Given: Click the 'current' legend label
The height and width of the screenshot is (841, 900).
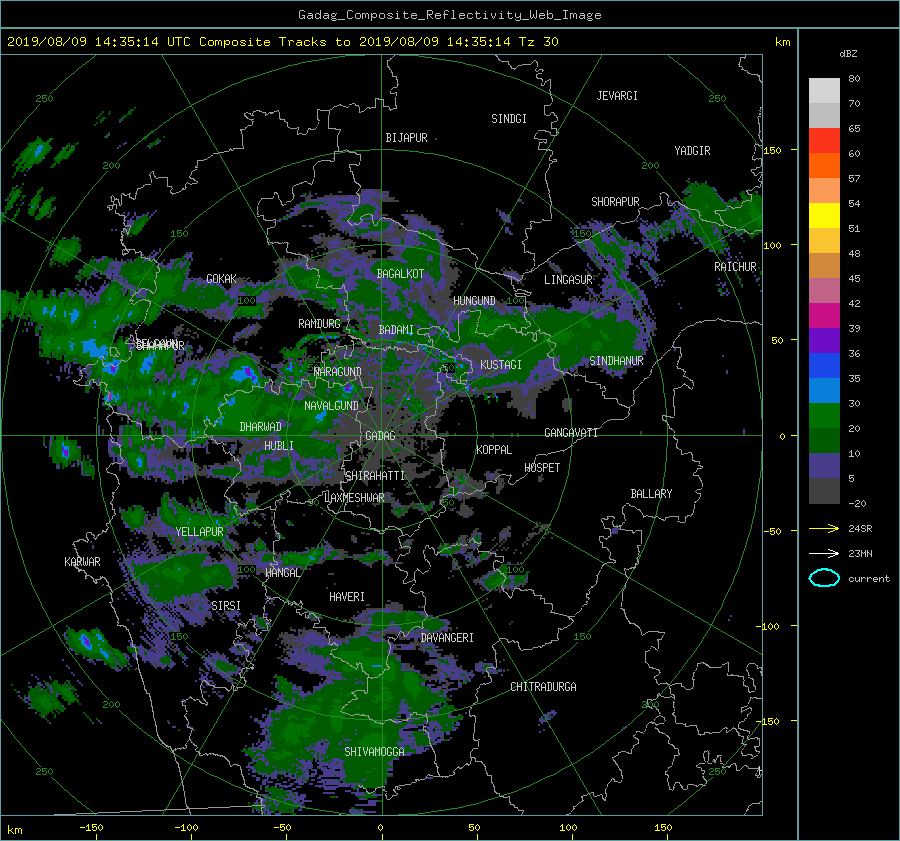Looking at the screenshot, I should [869, 579].
